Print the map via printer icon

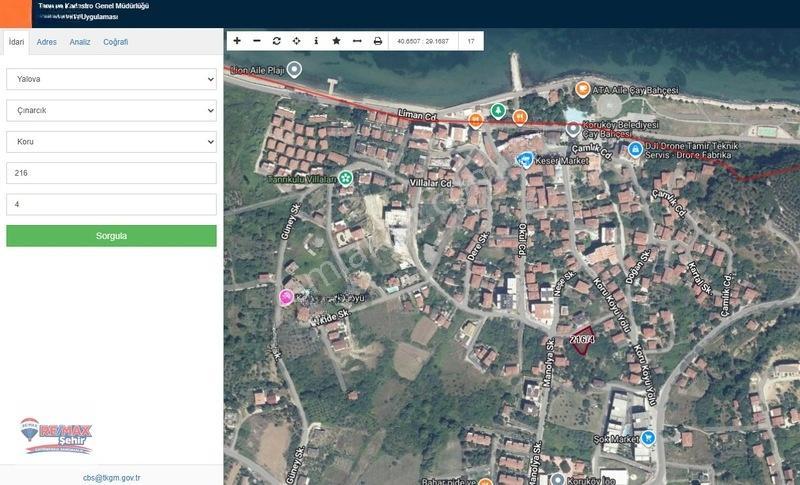[x=378, y=41]
